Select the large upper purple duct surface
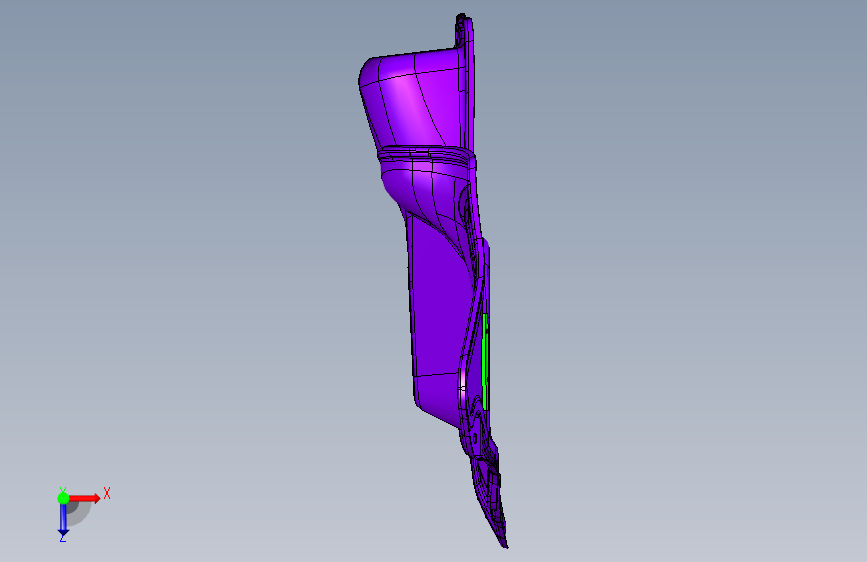Screen dimensions: 867x562 pos(412,100)
